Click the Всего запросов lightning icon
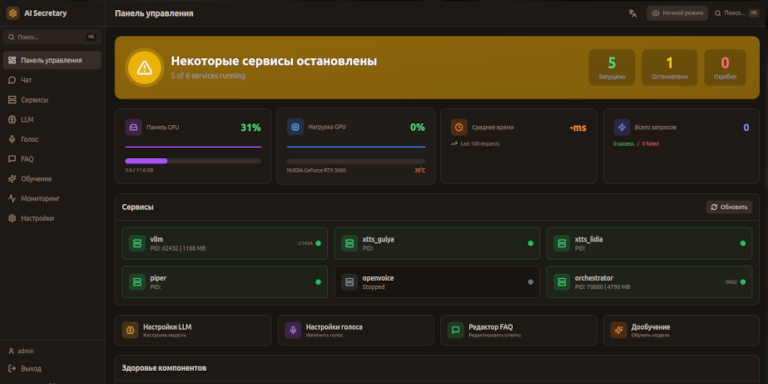The image size is (768, 384). [622, 127]
